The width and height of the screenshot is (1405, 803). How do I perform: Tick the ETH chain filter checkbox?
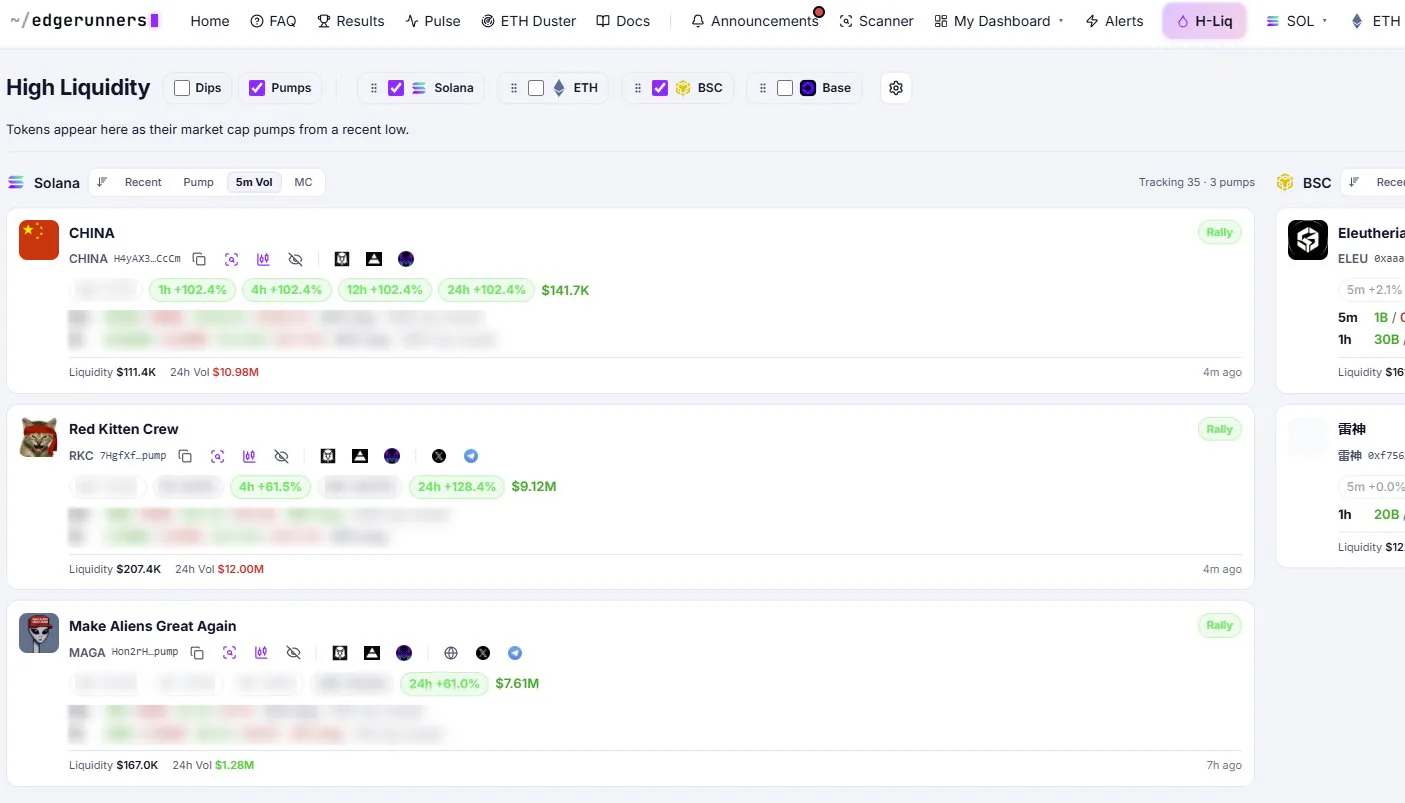tap(536, 88)
